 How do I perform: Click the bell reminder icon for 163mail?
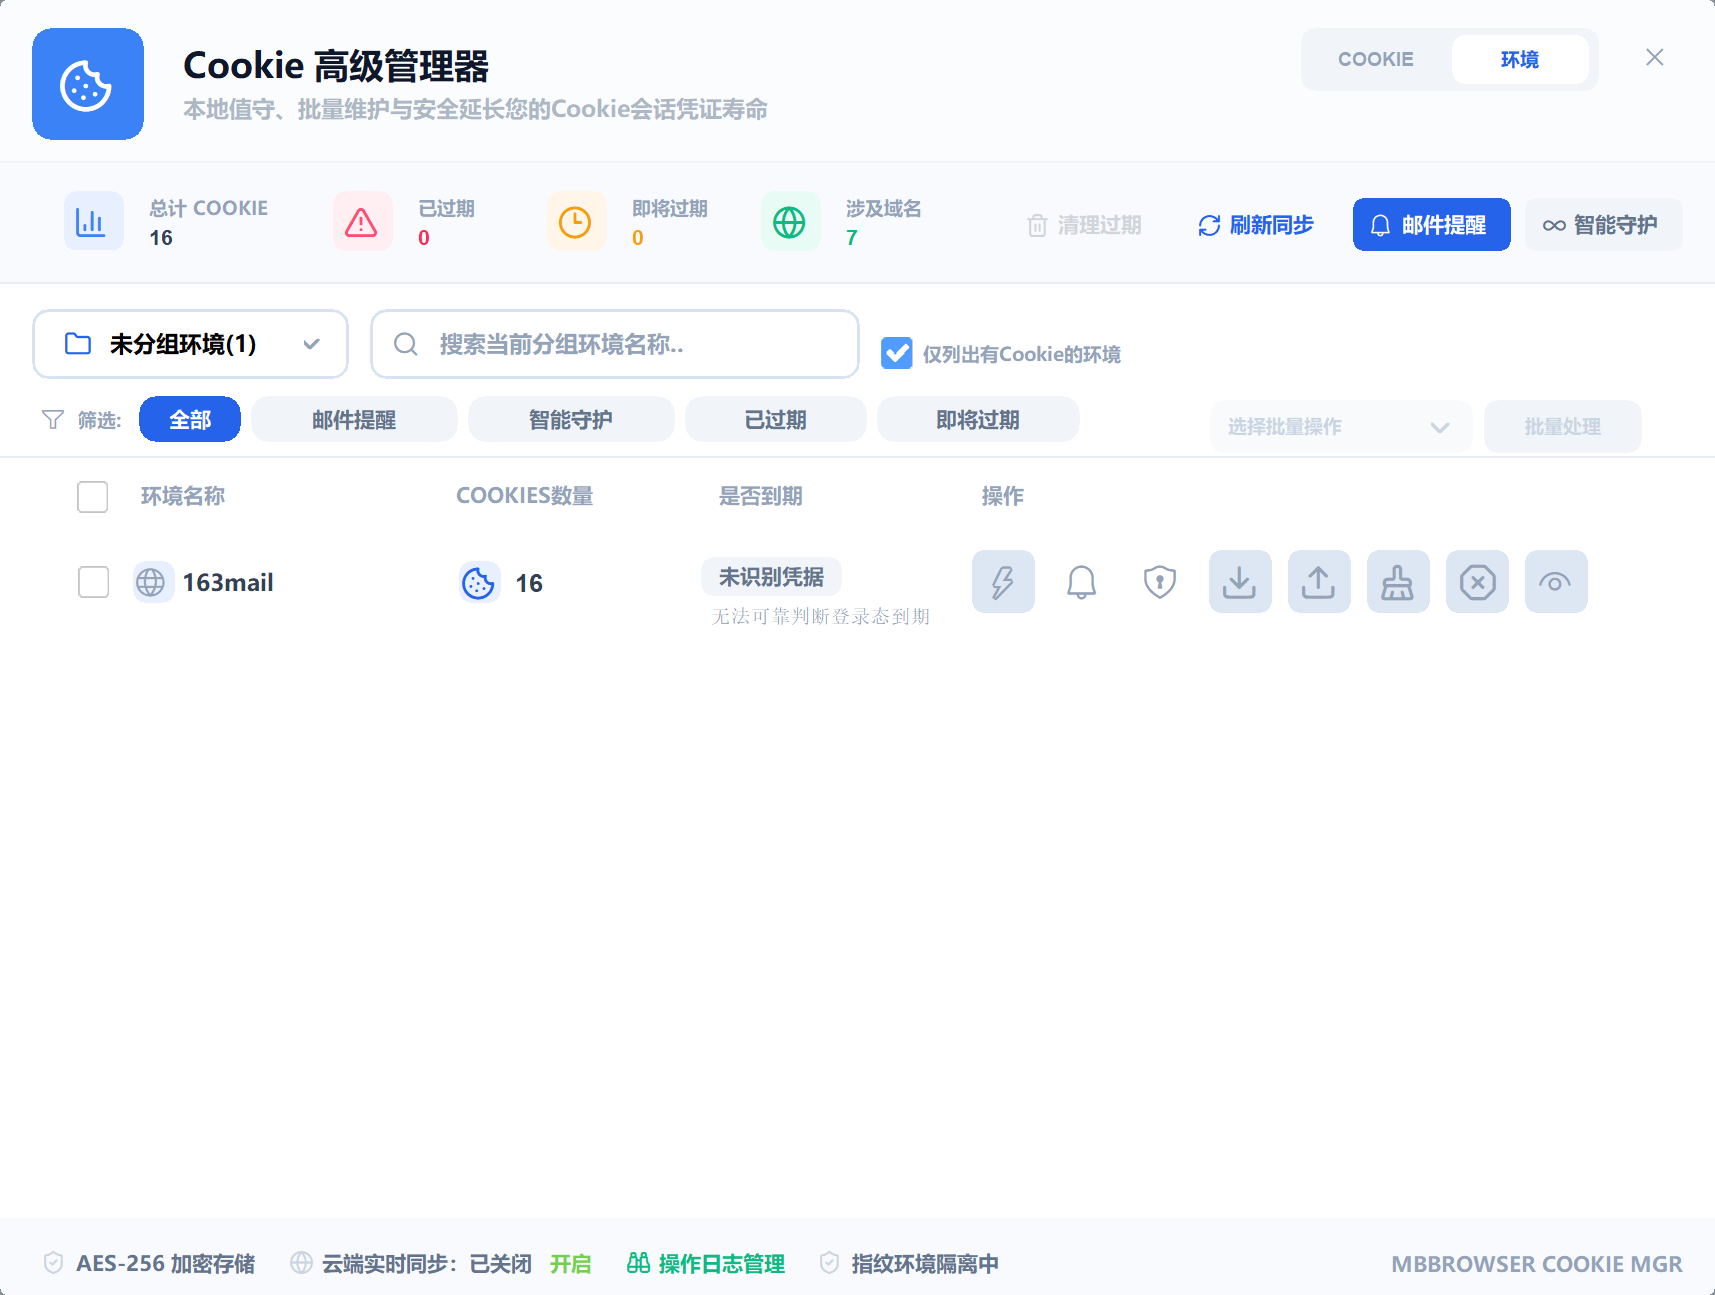point(1082,581)
